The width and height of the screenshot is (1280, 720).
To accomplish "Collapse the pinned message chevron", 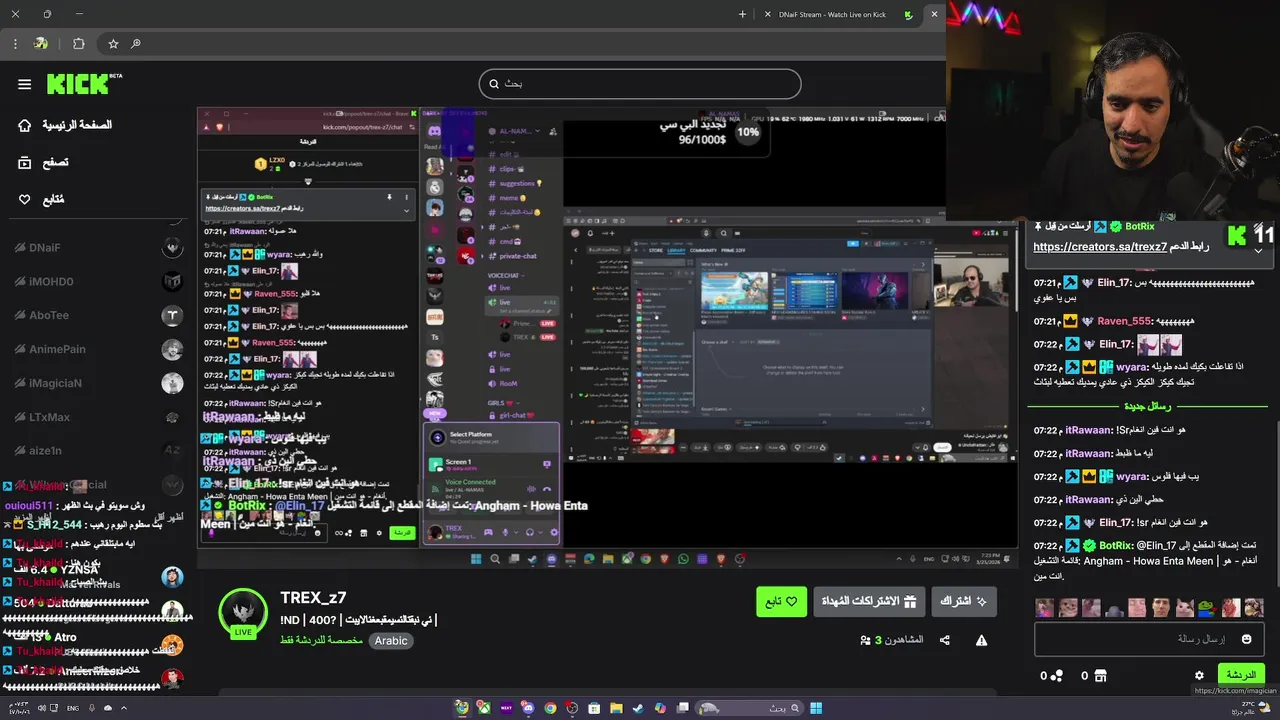I will point(1258,250).
